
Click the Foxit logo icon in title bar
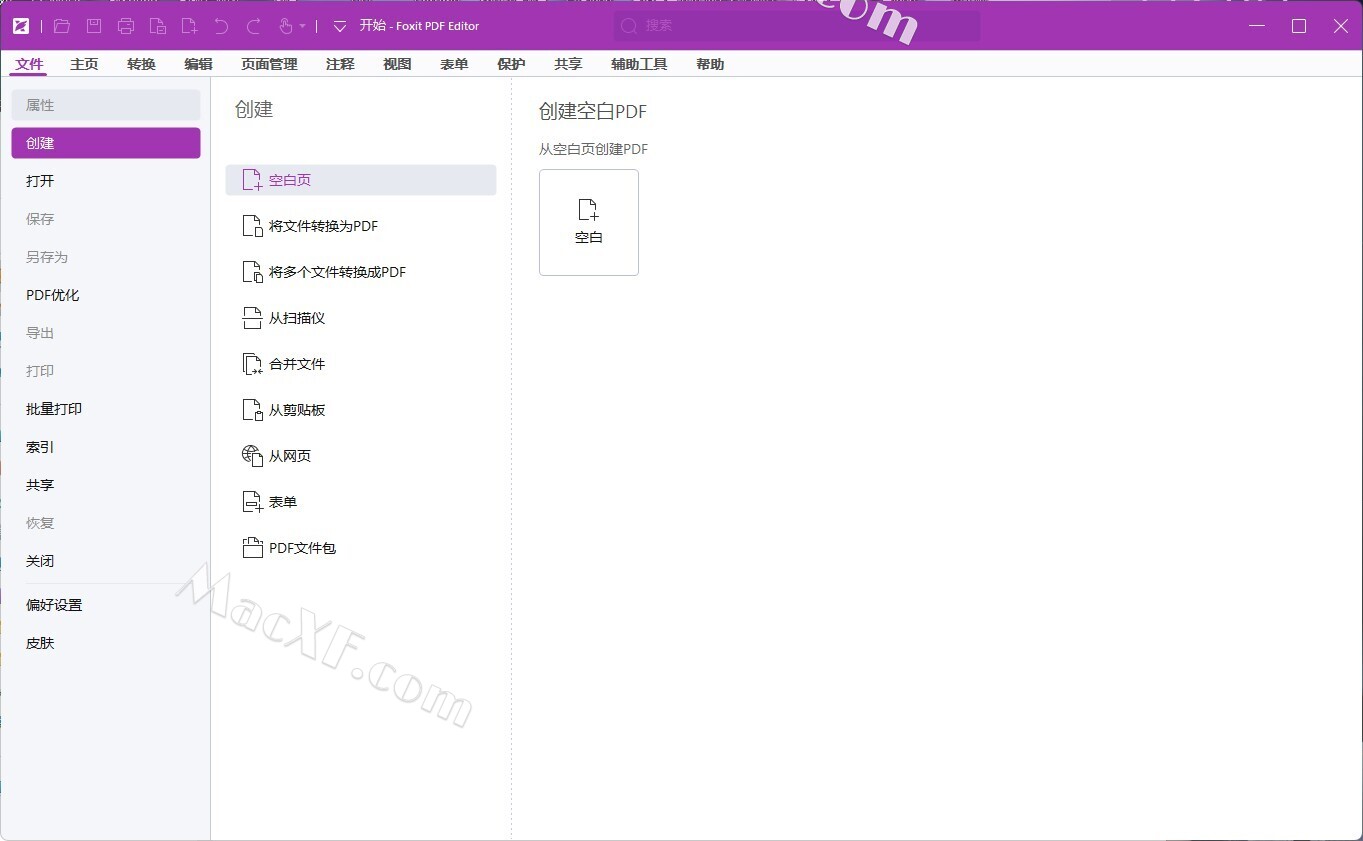click(x=22, y=26)
